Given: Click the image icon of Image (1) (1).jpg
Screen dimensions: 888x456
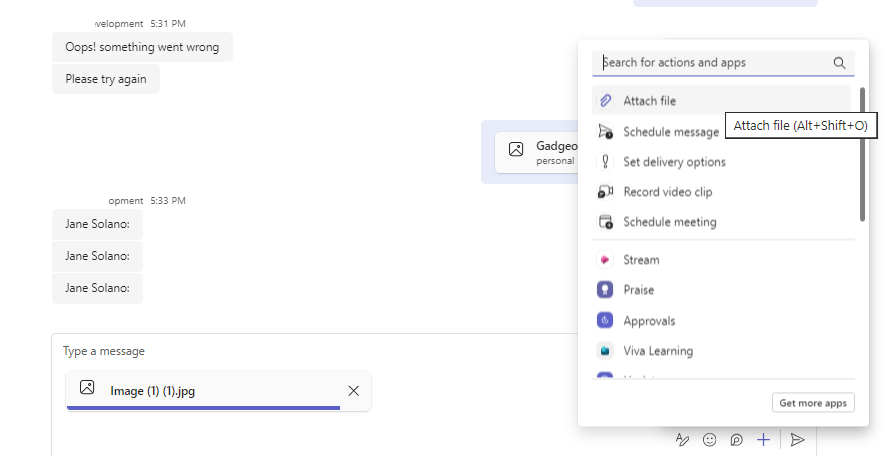Looking at the screenshot, I should (x=87, y=387).
